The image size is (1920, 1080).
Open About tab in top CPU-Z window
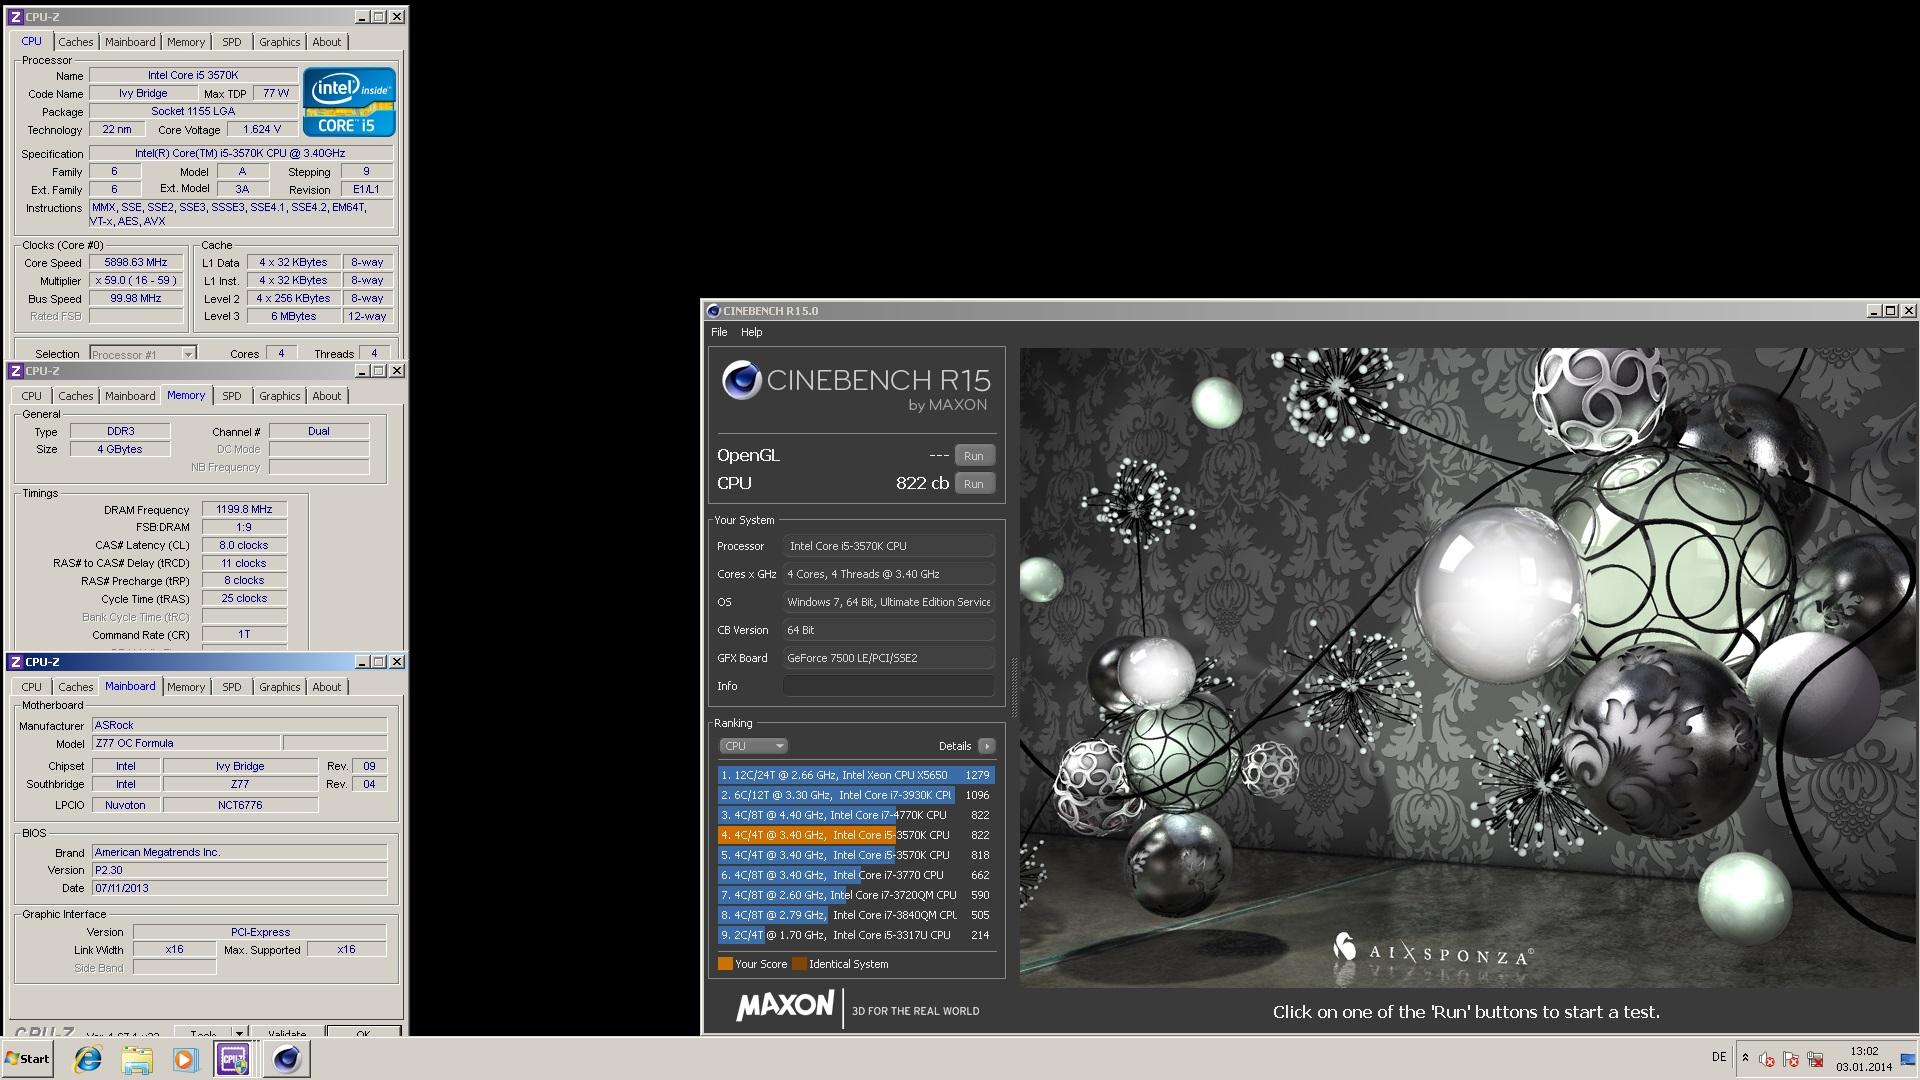point(327,42)
